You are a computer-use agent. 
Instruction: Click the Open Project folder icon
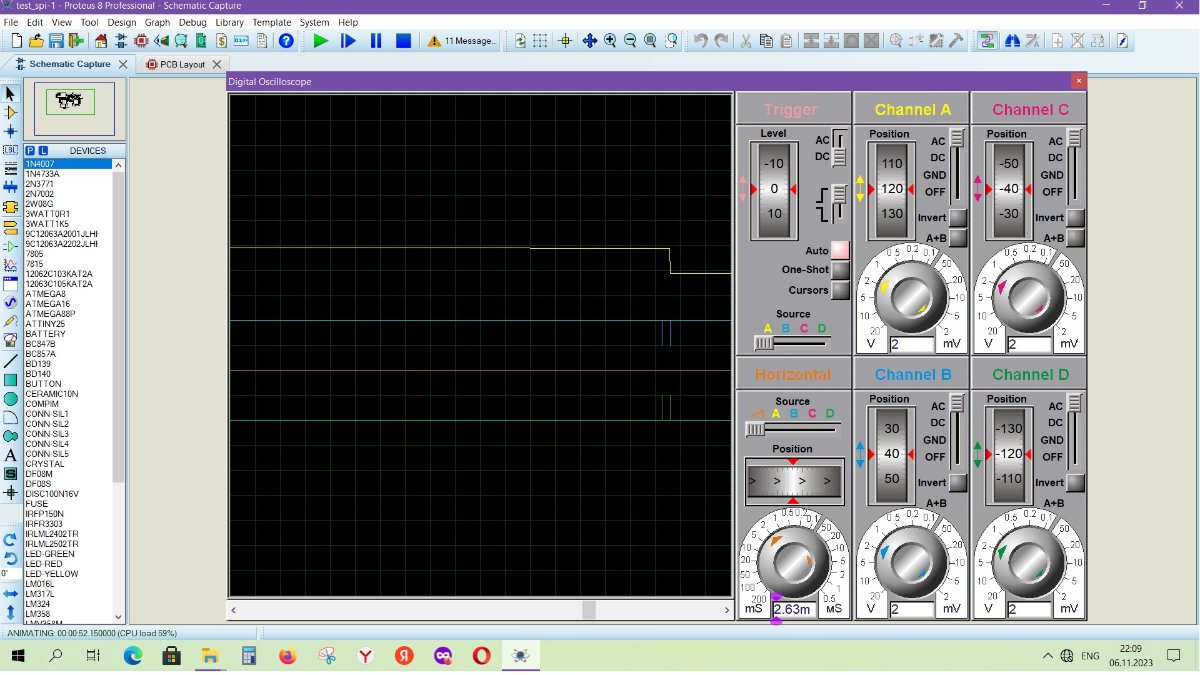[x=36, y=41]
